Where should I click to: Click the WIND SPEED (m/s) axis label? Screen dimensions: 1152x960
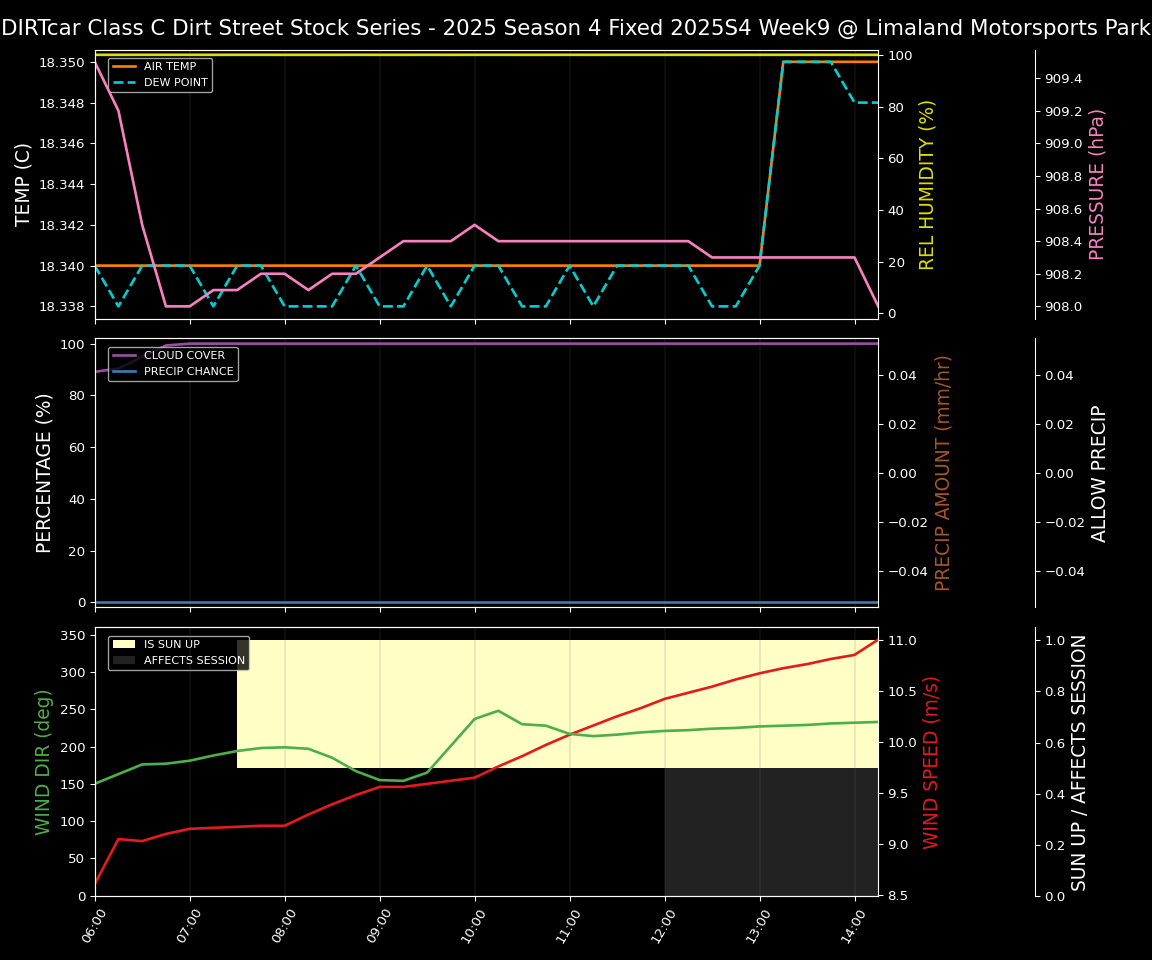[931, 762]
